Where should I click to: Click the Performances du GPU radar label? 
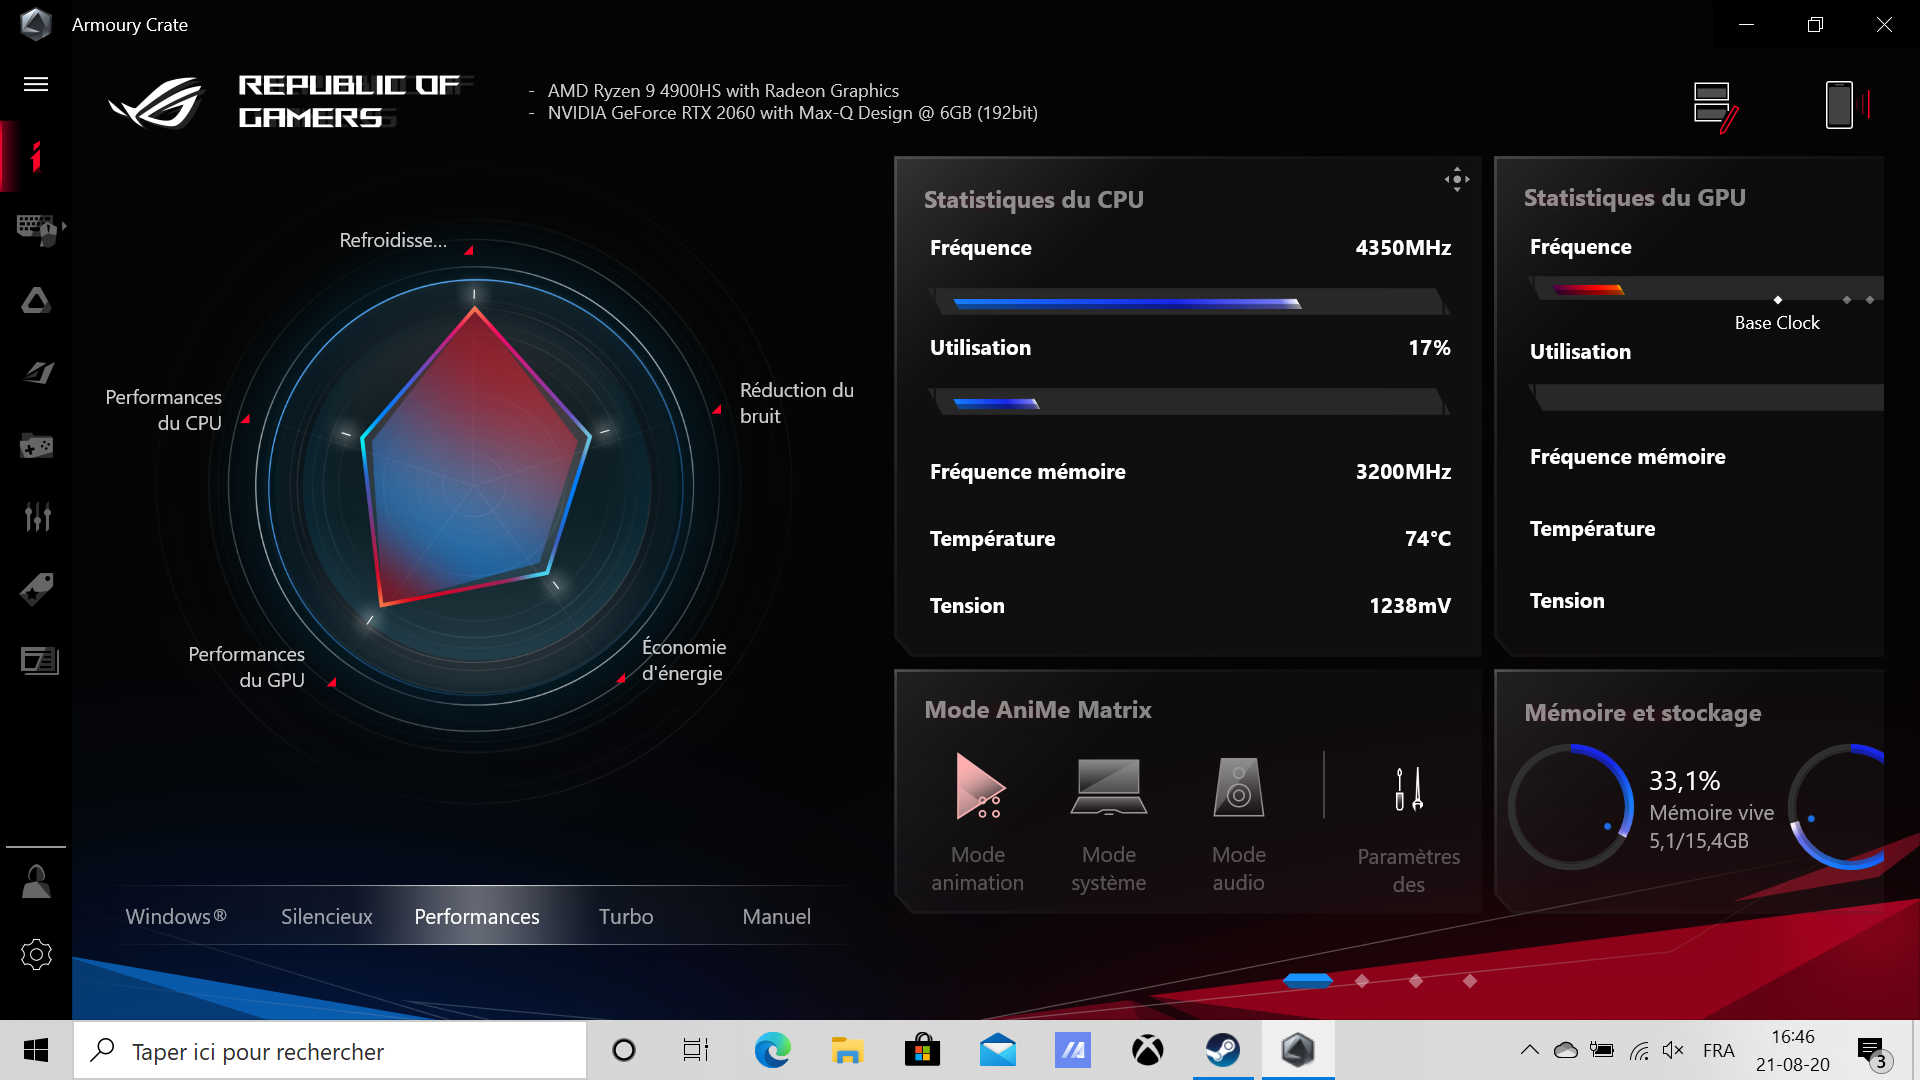click(247, 667)
